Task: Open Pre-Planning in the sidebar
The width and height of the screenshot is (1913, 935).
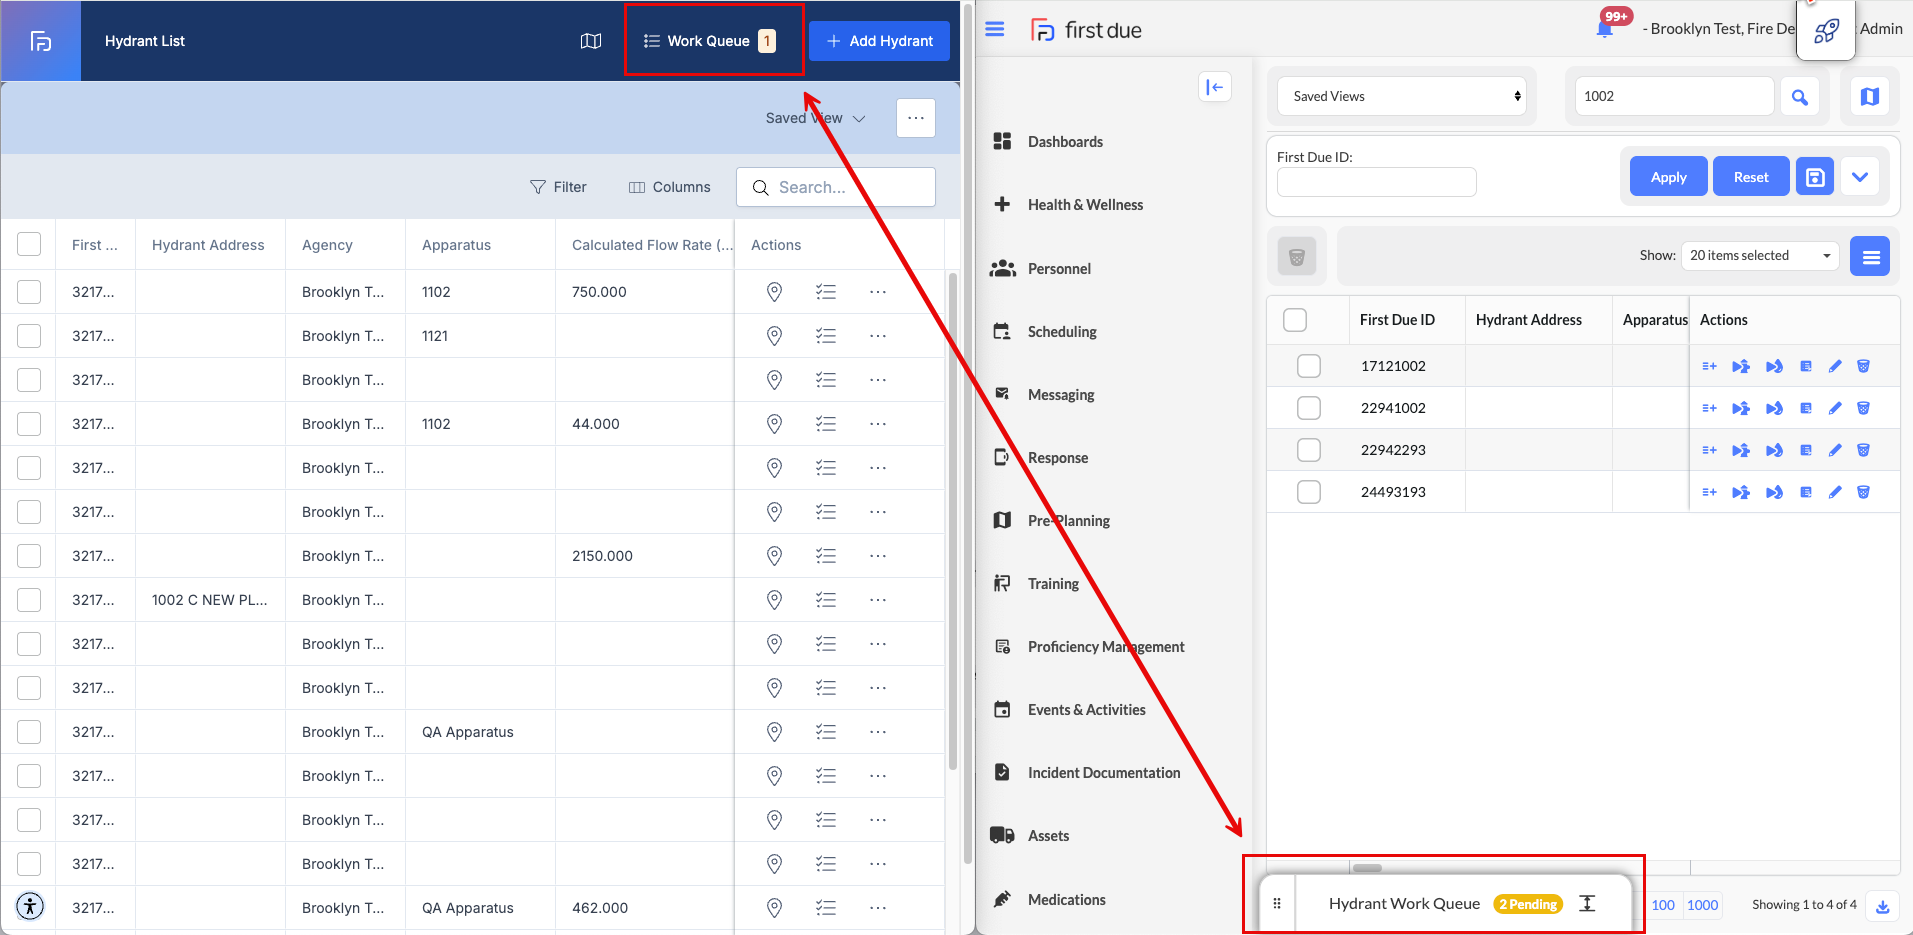Action: 1068,521
